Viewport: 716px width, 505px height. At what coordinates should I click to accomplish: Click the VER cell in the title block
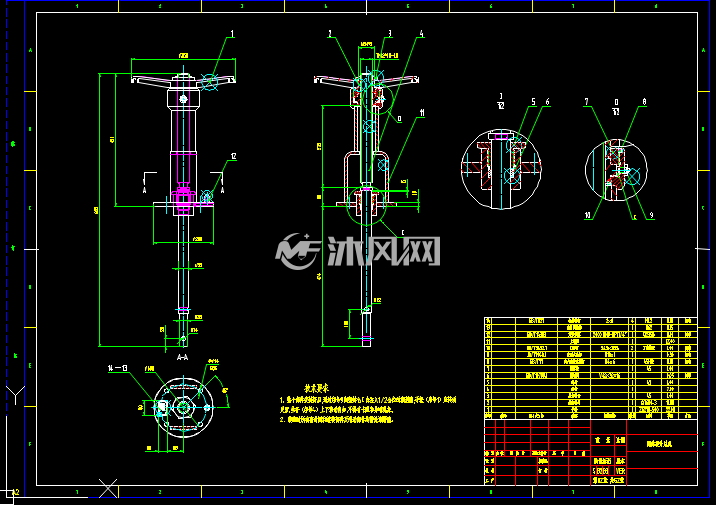pyautogui.click(x=620, y=471)
